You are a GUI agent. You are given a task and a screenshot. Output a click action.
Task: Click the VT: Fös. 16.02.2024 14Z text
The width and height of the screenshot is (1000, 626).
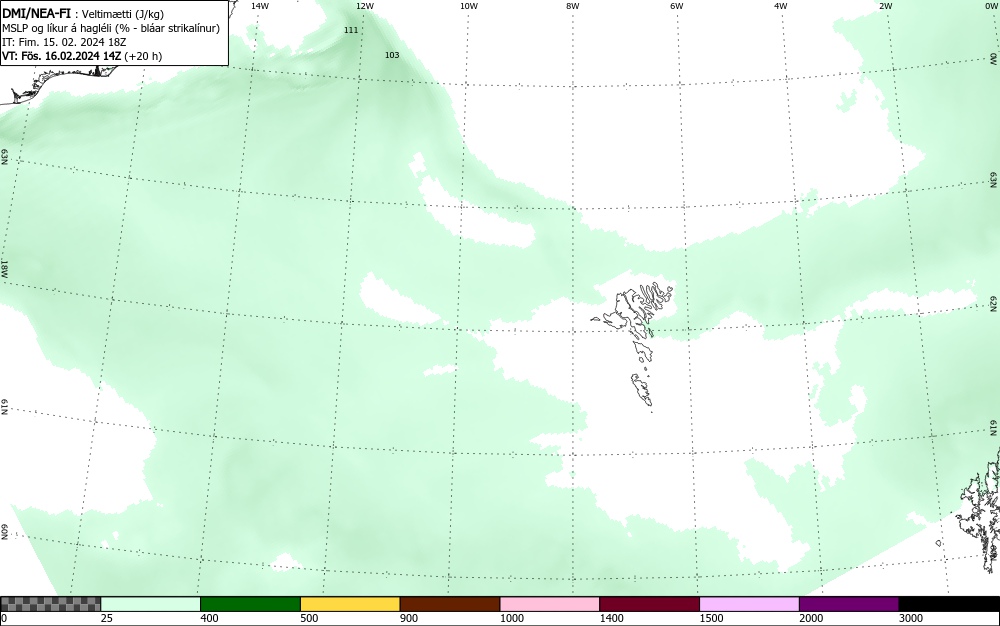[x=62, y=56]
